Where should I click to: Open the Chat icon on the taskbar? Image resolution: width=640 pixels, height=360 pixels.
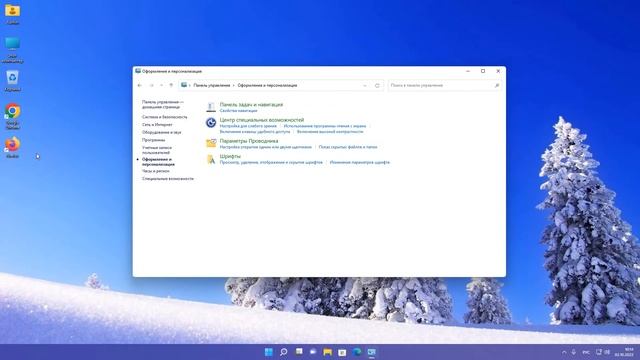point(313,352)
